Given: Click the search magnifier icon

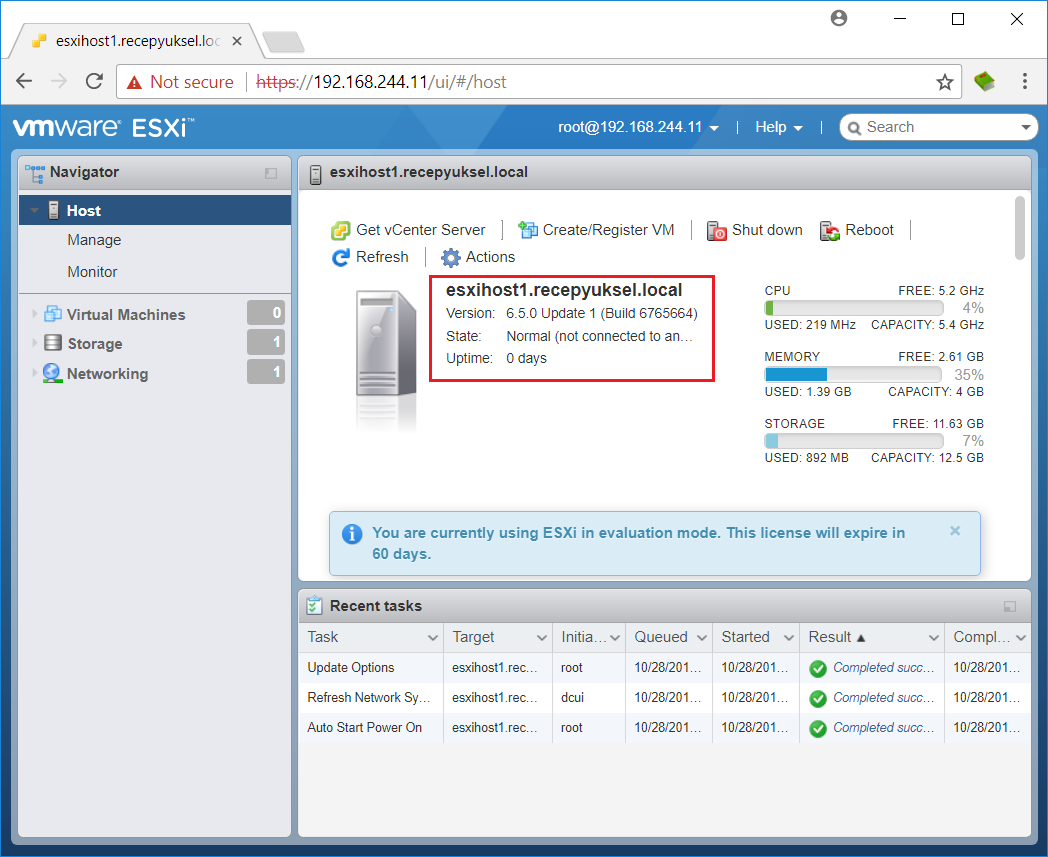Looking at the screenshot, I should [x=854, y=128].
